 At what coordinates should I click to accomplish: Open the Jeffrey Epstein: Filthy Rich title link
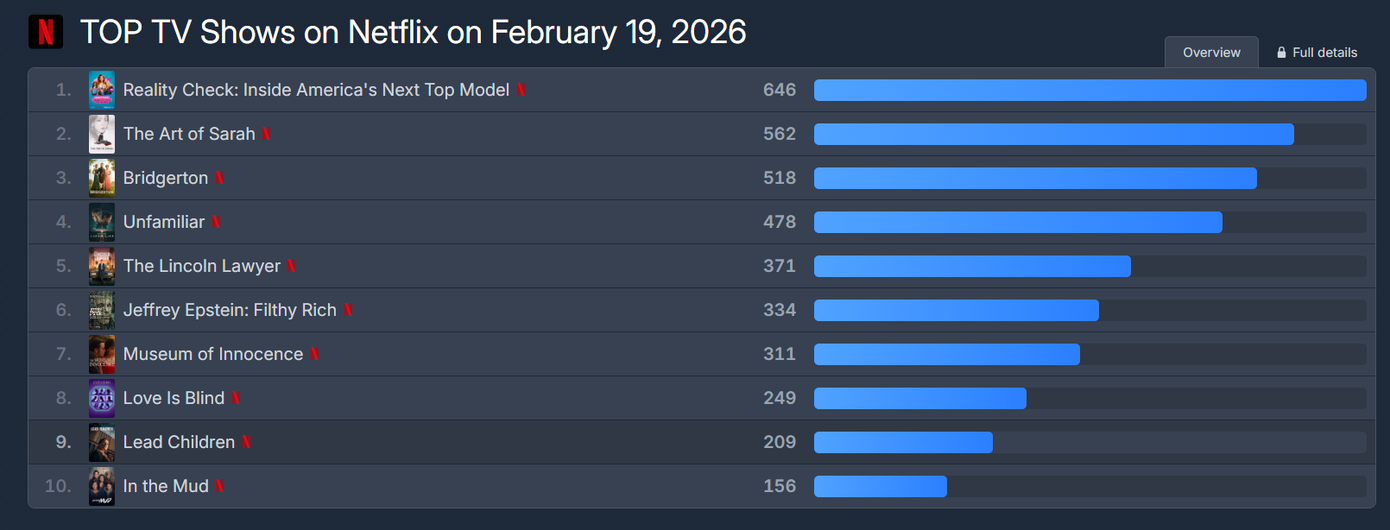pyautogui.click(x=229, y=310)
